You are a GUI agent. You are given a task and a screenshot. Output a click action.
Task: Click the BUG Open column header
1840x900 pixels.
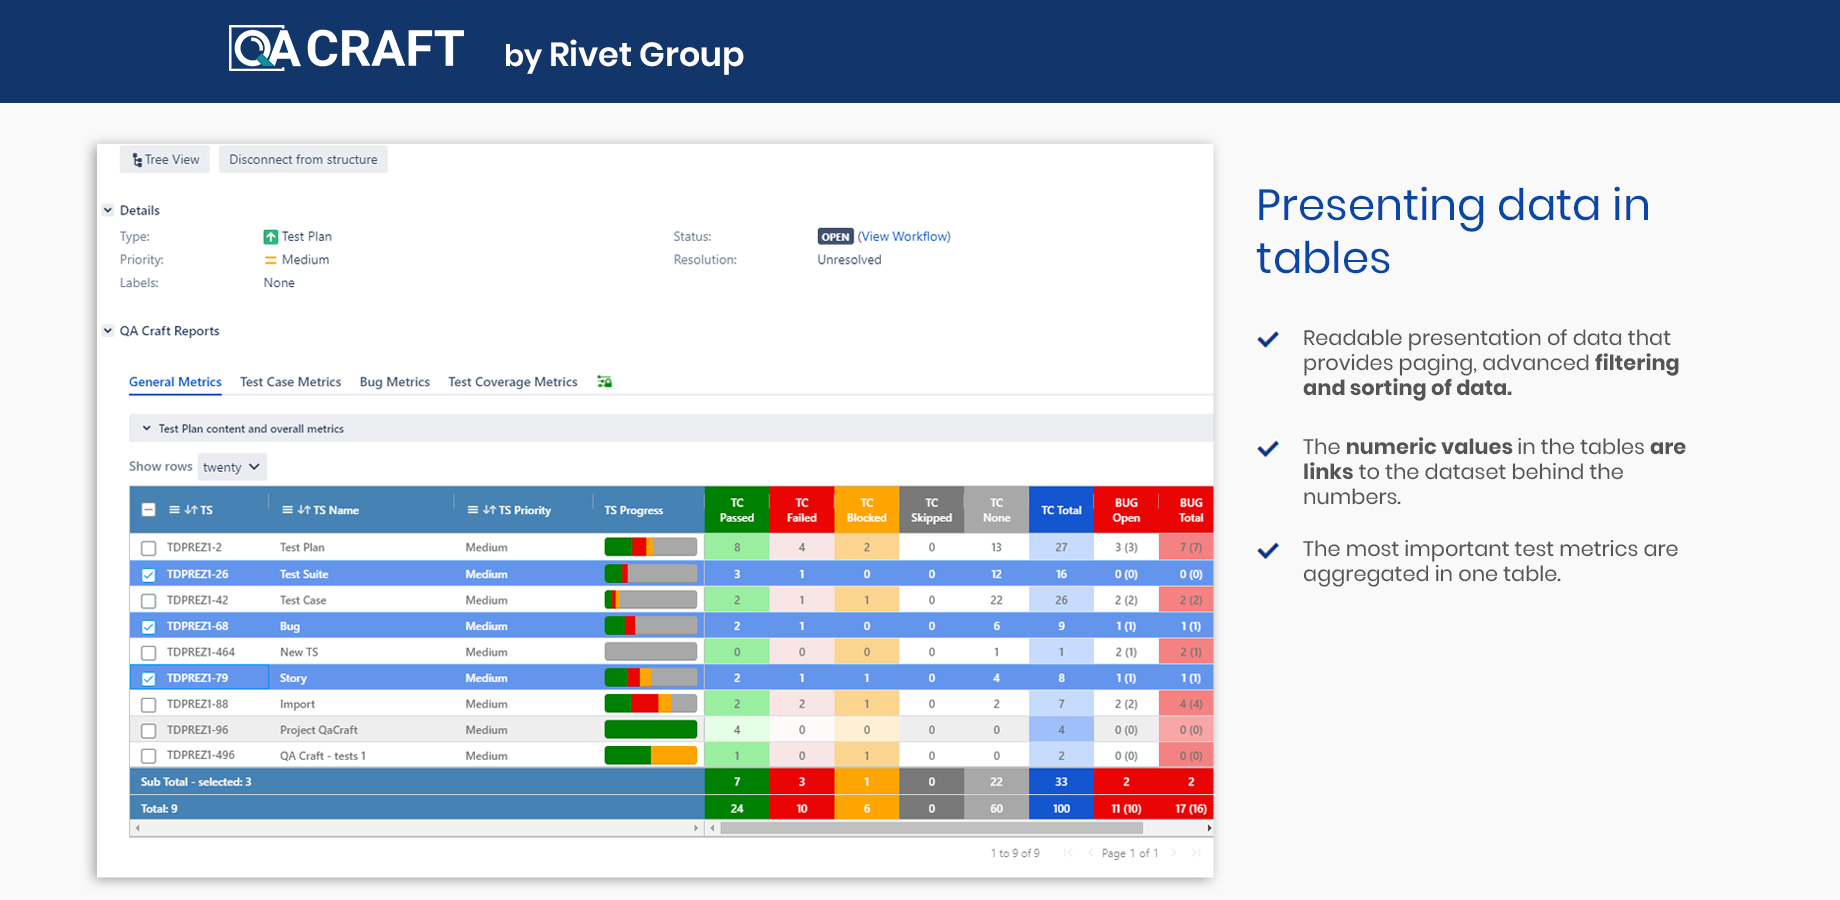click(1126, 510)
